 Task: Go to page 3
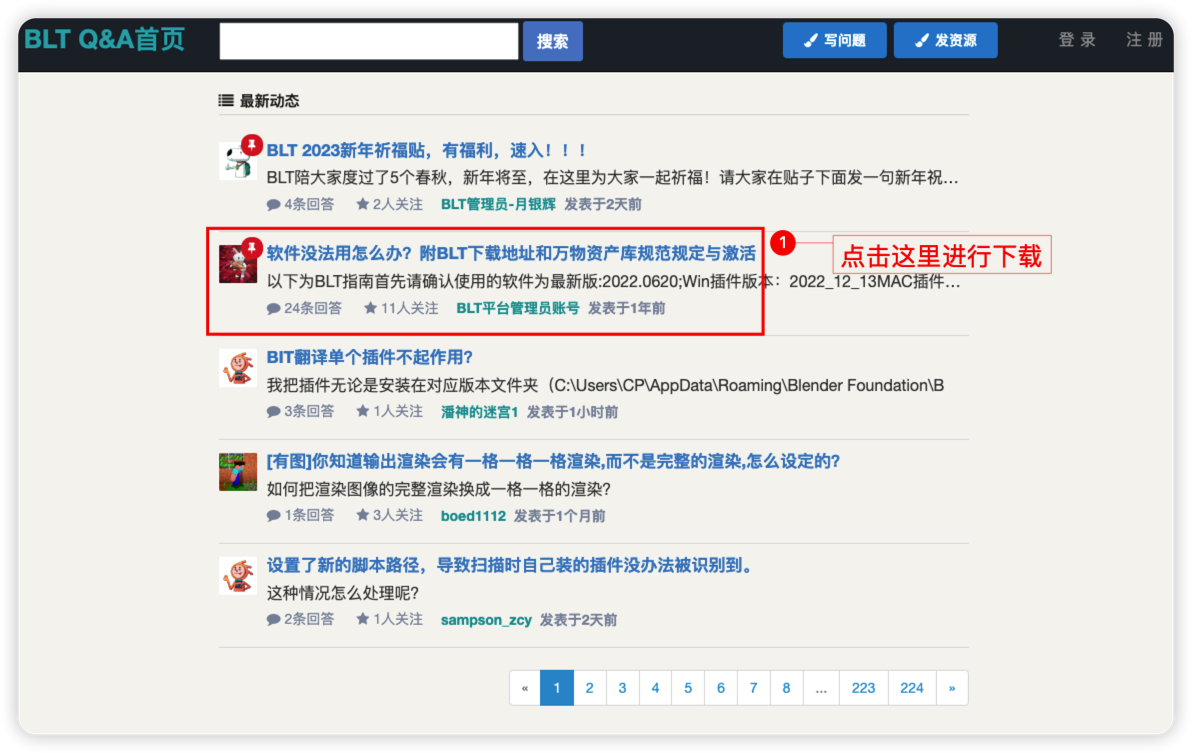pyautogui.click(x=623, y=688)
